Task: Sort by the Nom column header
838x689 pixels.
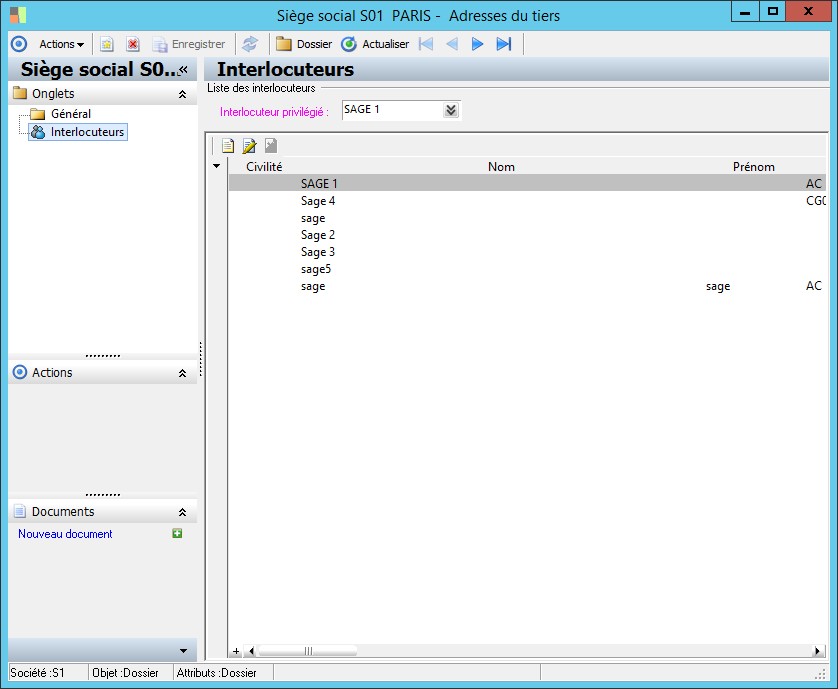Action: click(501, 167)
